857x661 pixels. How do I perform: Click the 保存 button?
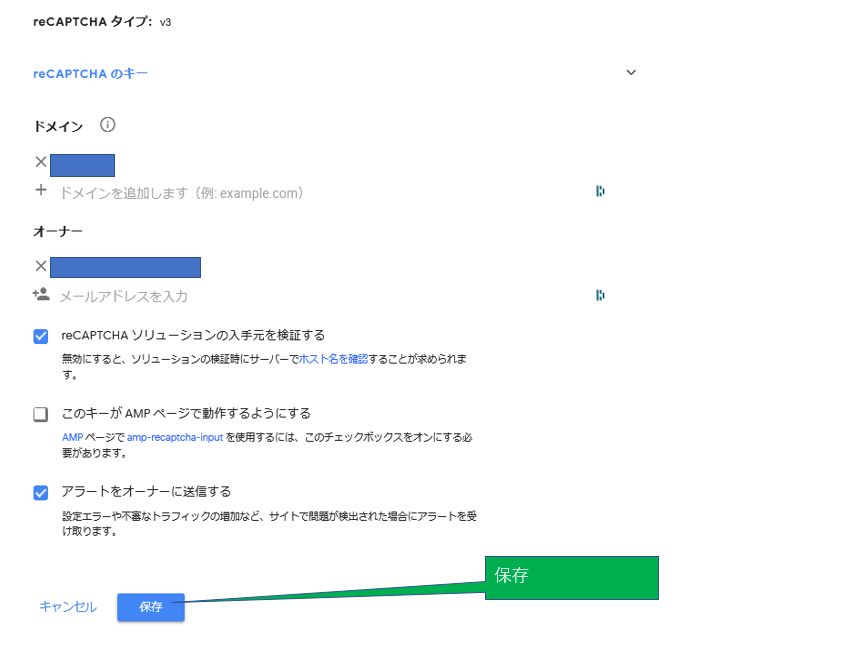[x=150, y=607]
